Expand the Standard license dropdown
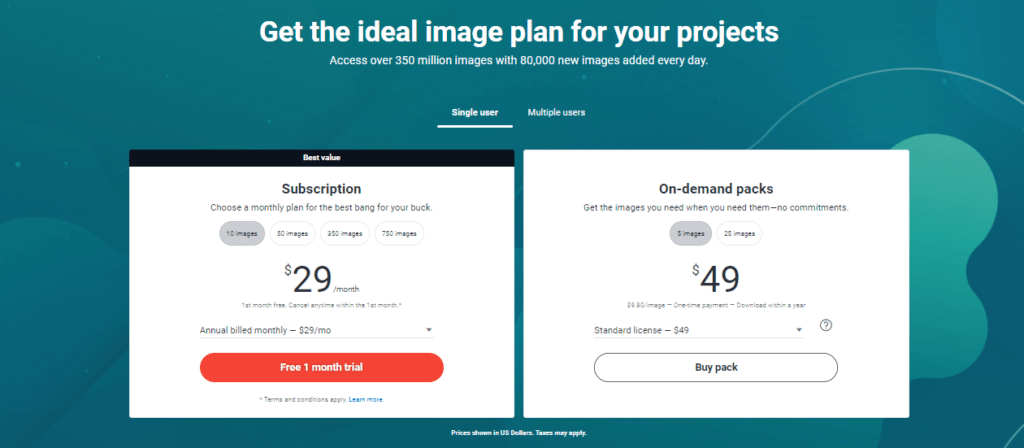 pos(698,330)
